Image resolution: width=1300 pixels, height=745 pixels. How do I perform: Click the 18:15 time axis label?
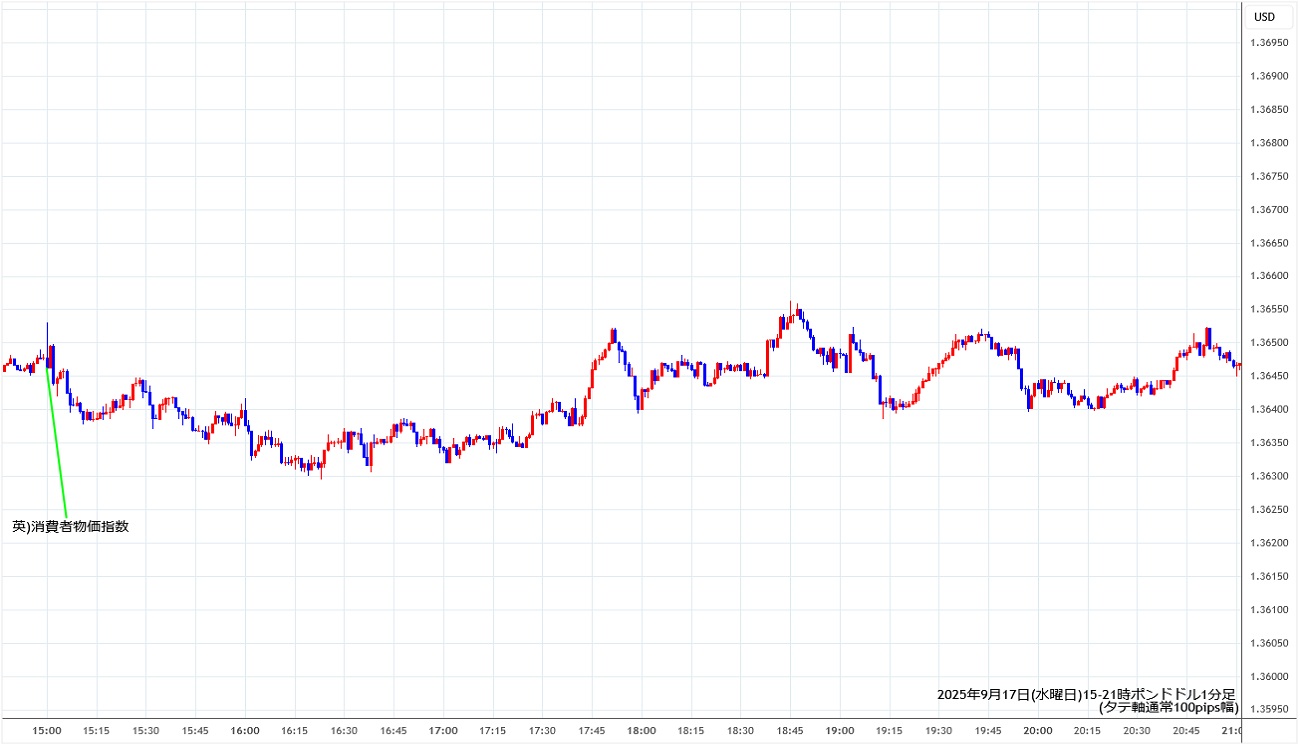point(690,731)
